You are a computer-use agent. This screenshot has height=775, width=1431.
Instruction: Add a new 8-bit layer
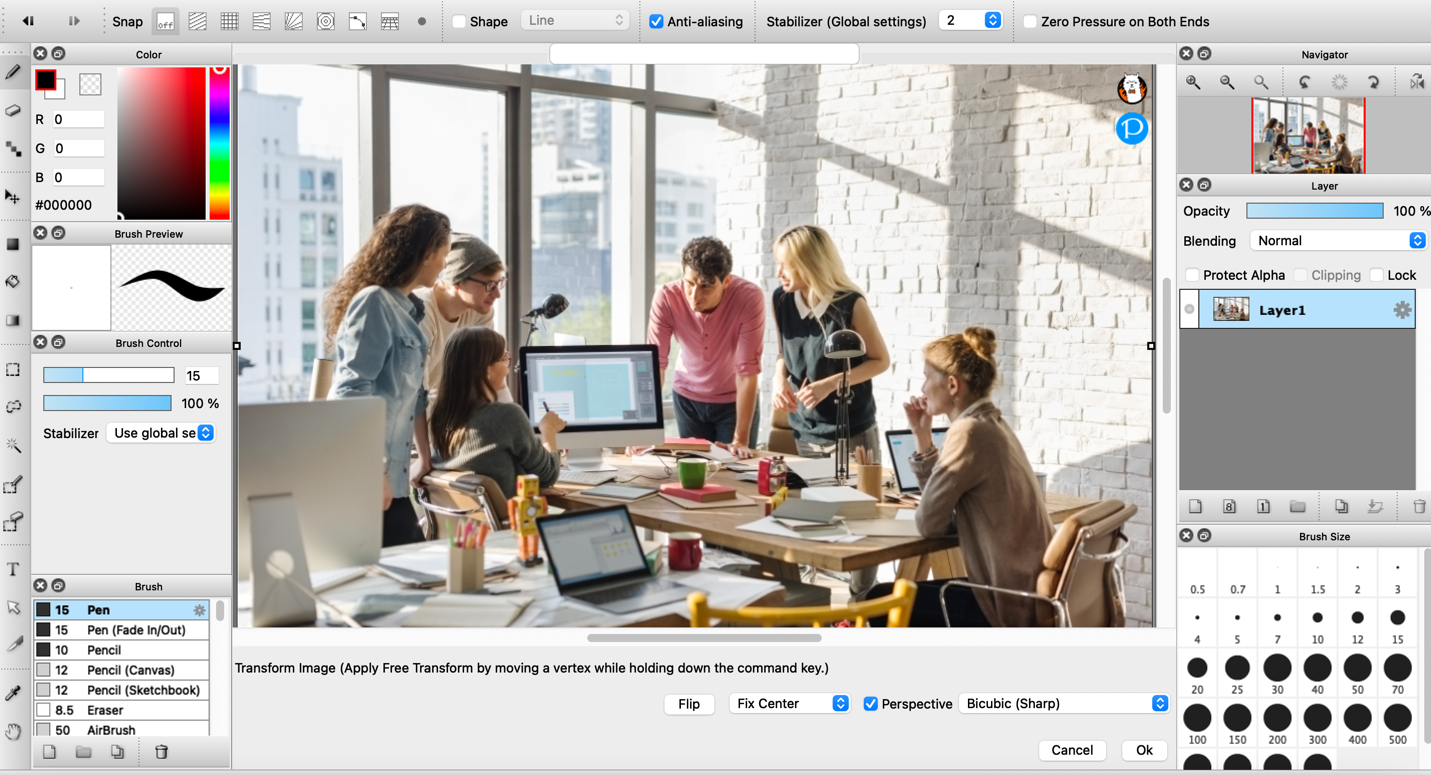click(x=1229, y=507)
